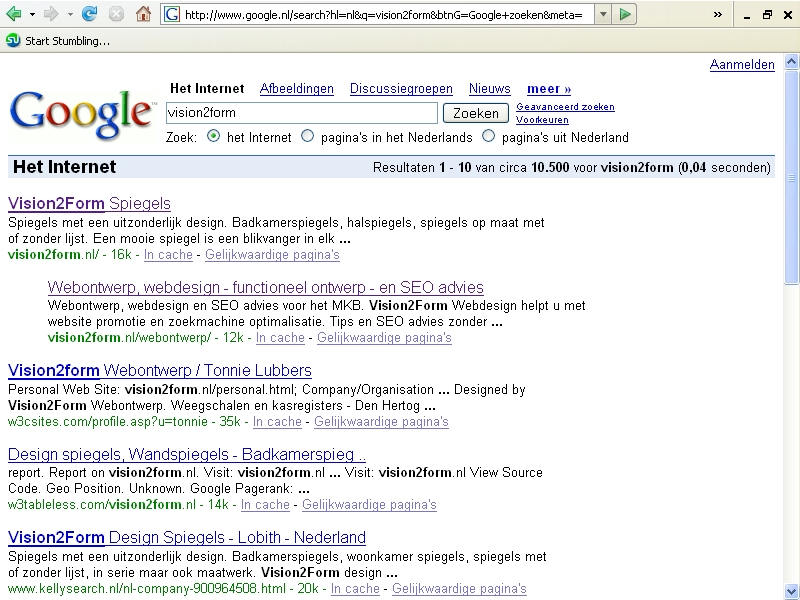The height and width of the screenshot is (600, 800).
Task: Open the meer » menu
Action: (x=549, y=89)
